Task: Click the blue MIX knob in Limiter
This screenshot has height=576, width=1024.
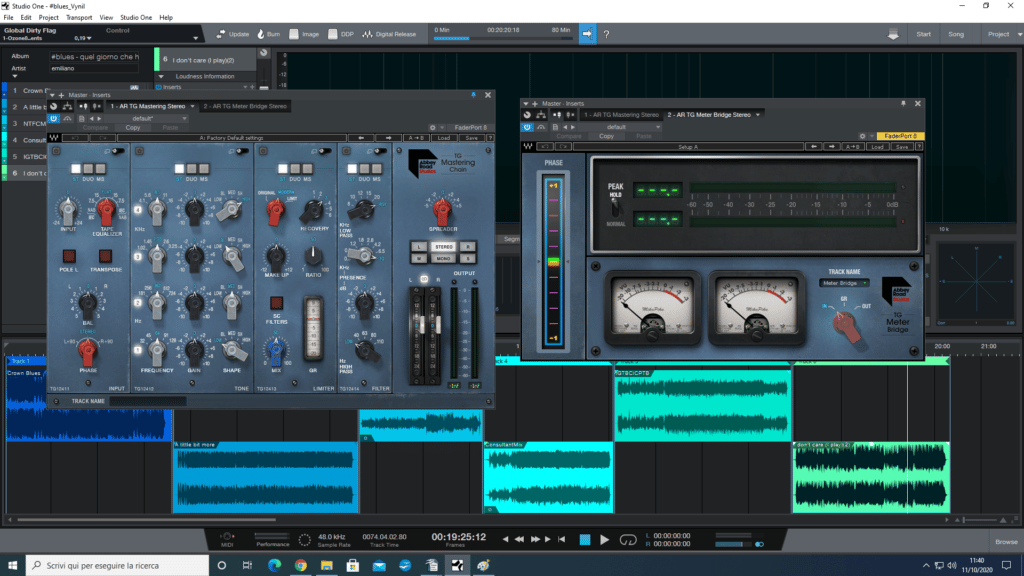Action: point(276,350)
